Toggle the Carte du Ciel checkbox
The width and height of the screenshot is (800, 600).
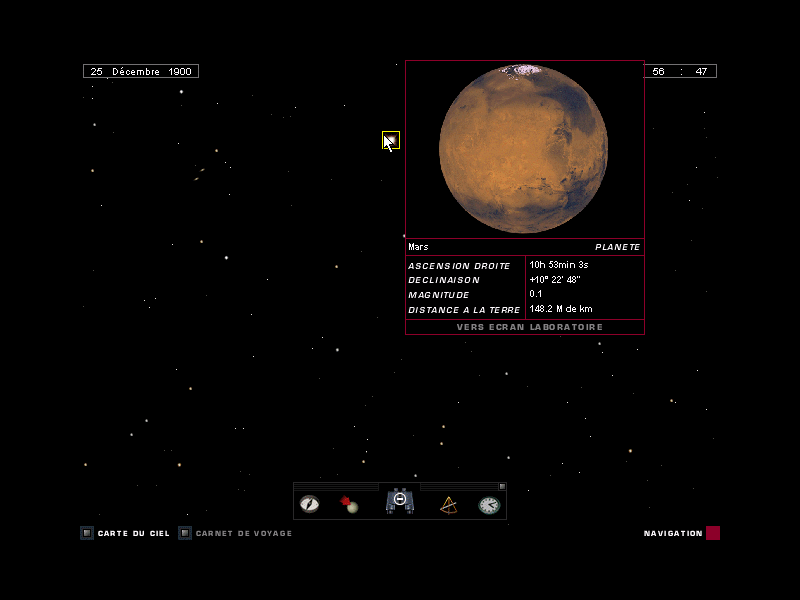(87, 533)
